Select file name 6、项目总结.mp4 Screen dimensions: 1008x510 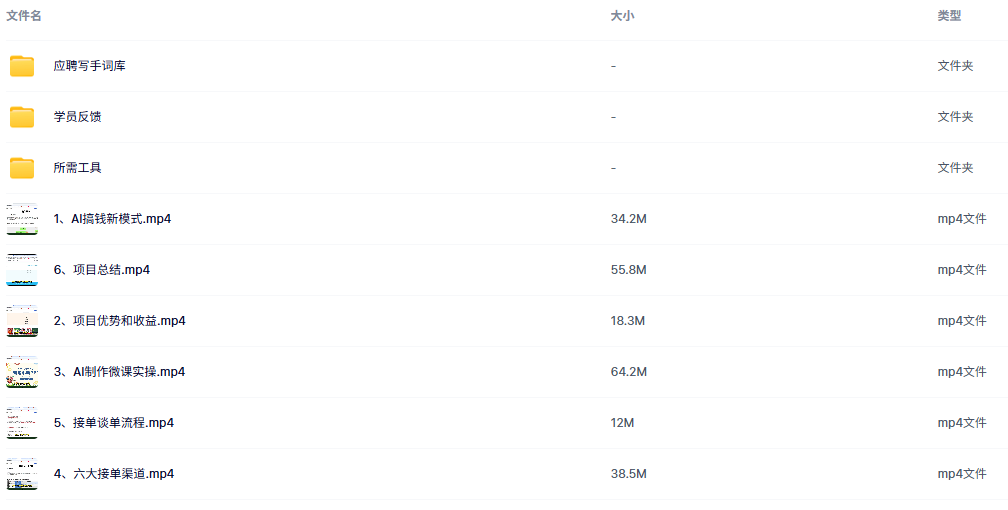point(102,270)
